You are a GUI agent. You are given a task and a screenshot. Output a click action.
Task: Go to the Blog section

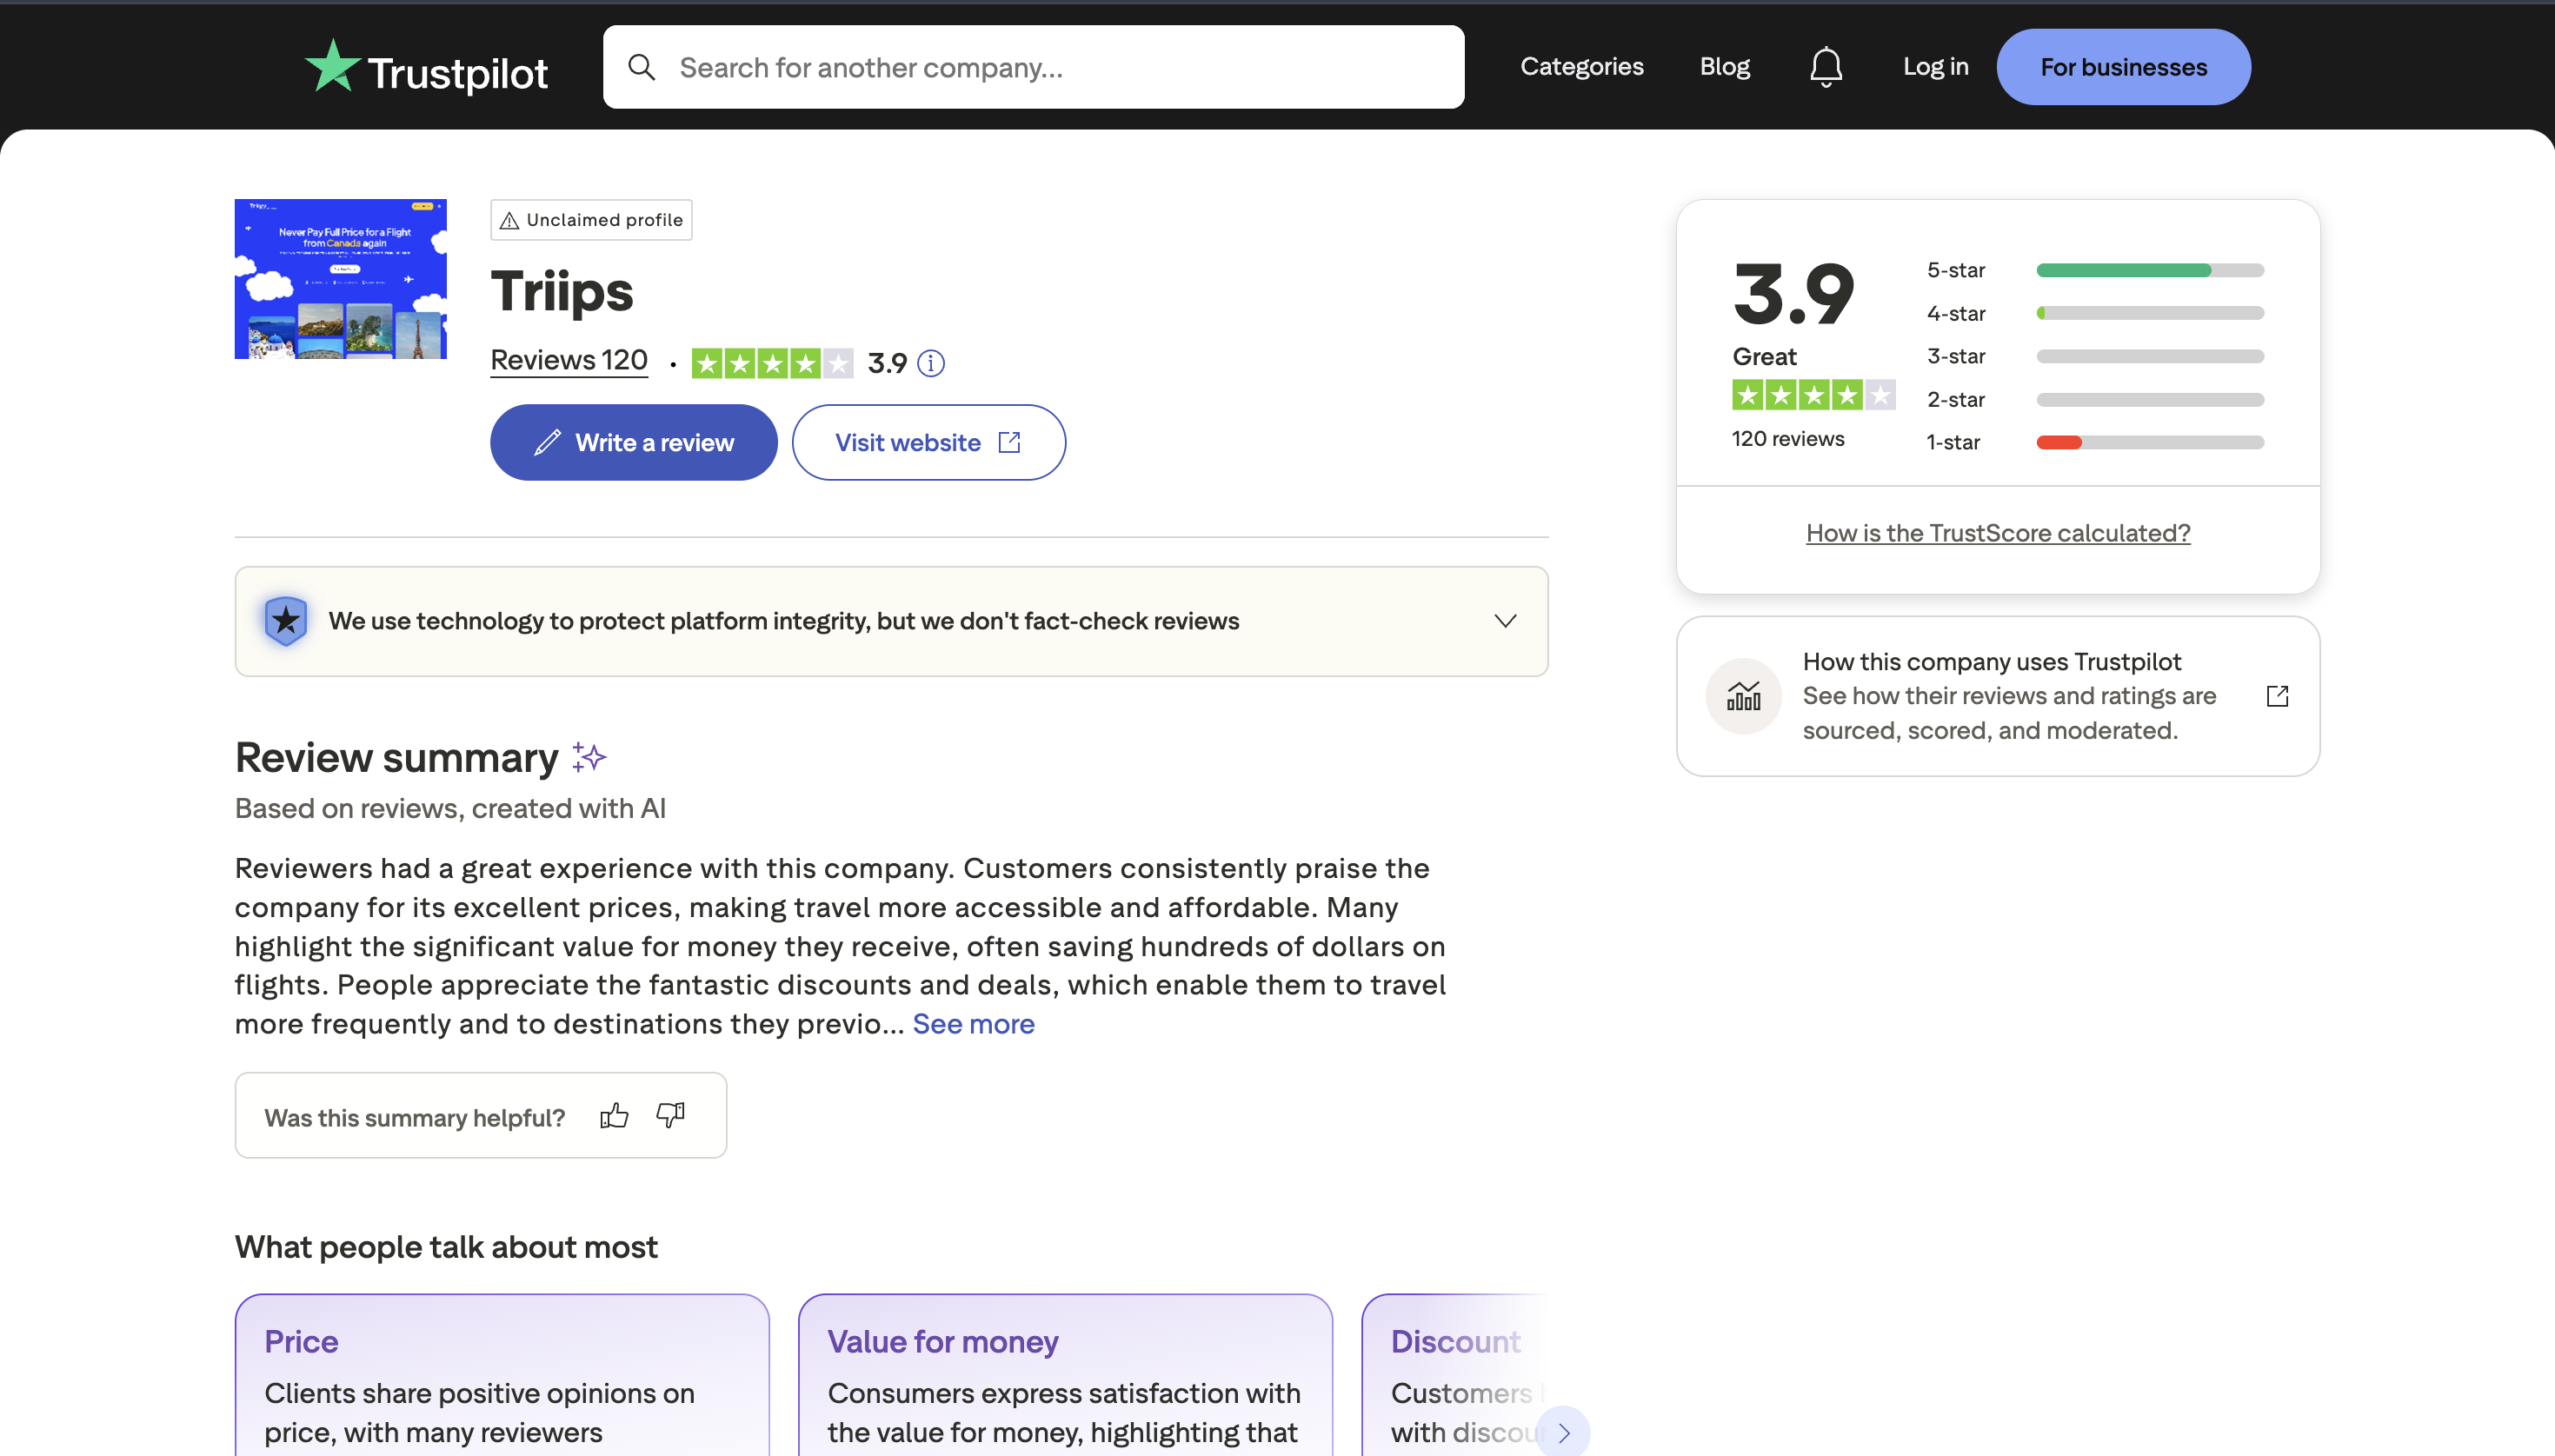(1724, 66)
